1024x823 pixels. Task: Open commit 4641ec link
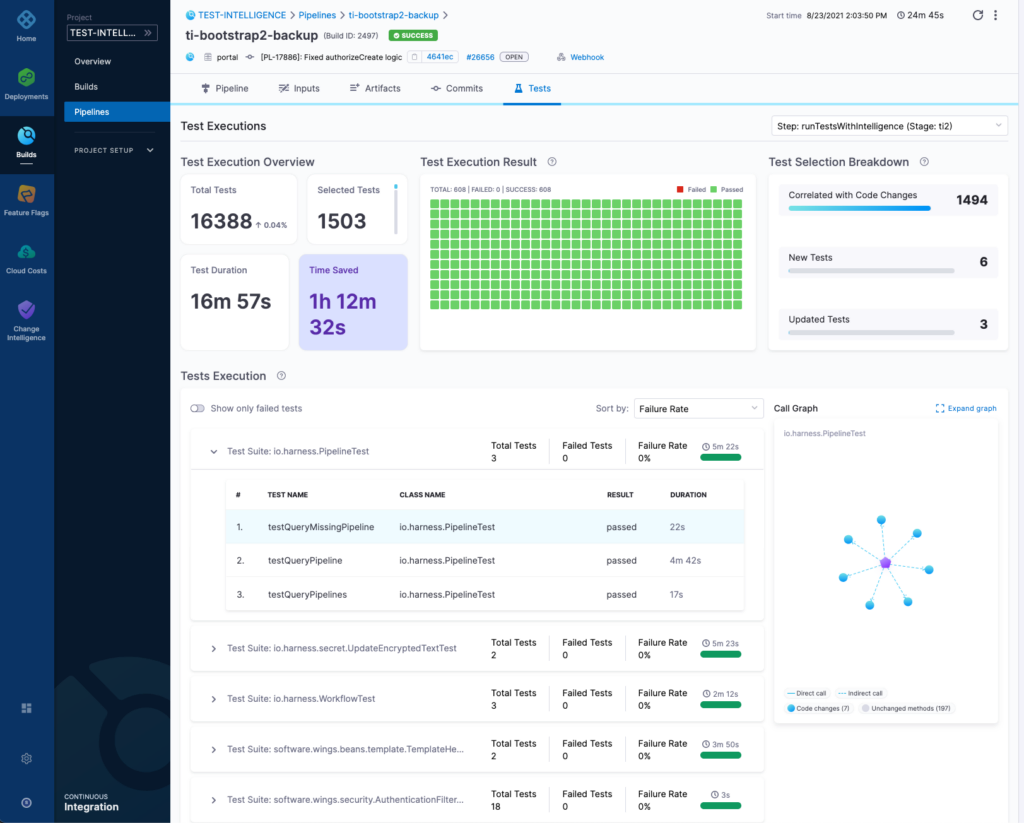tap(440, 57)
